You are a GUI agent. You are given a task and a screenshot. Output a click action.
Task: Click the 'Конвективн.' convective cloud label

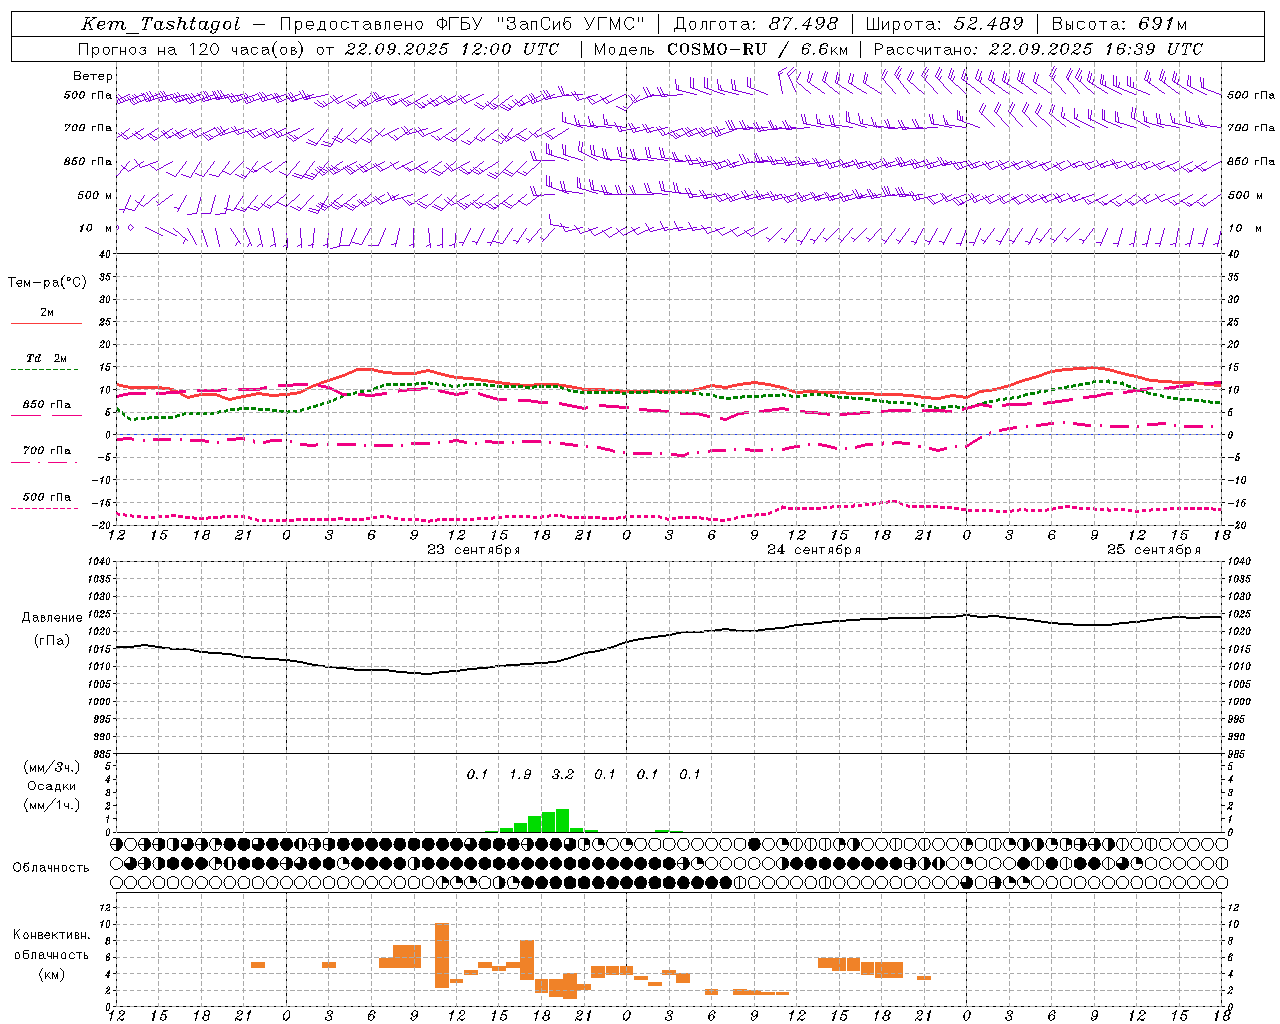(51, 935)
